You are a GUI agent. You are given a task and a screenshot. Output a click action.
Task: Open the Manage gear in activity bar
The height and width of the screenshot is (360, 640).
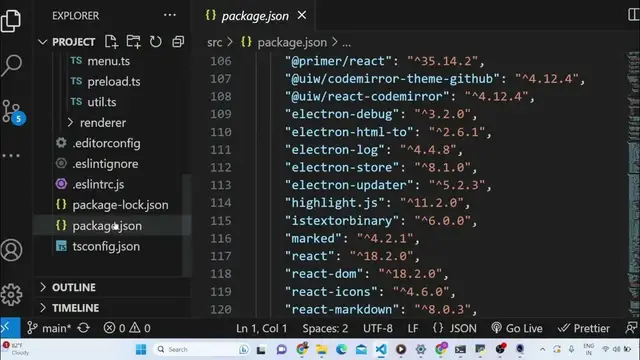click(11, 294)
